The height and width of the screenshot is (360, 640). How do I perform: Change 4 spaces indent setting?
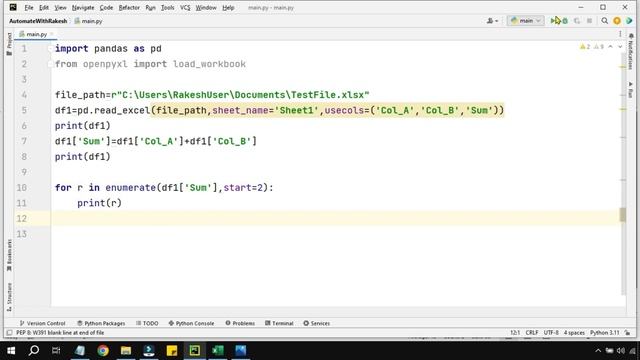(574, 333)
